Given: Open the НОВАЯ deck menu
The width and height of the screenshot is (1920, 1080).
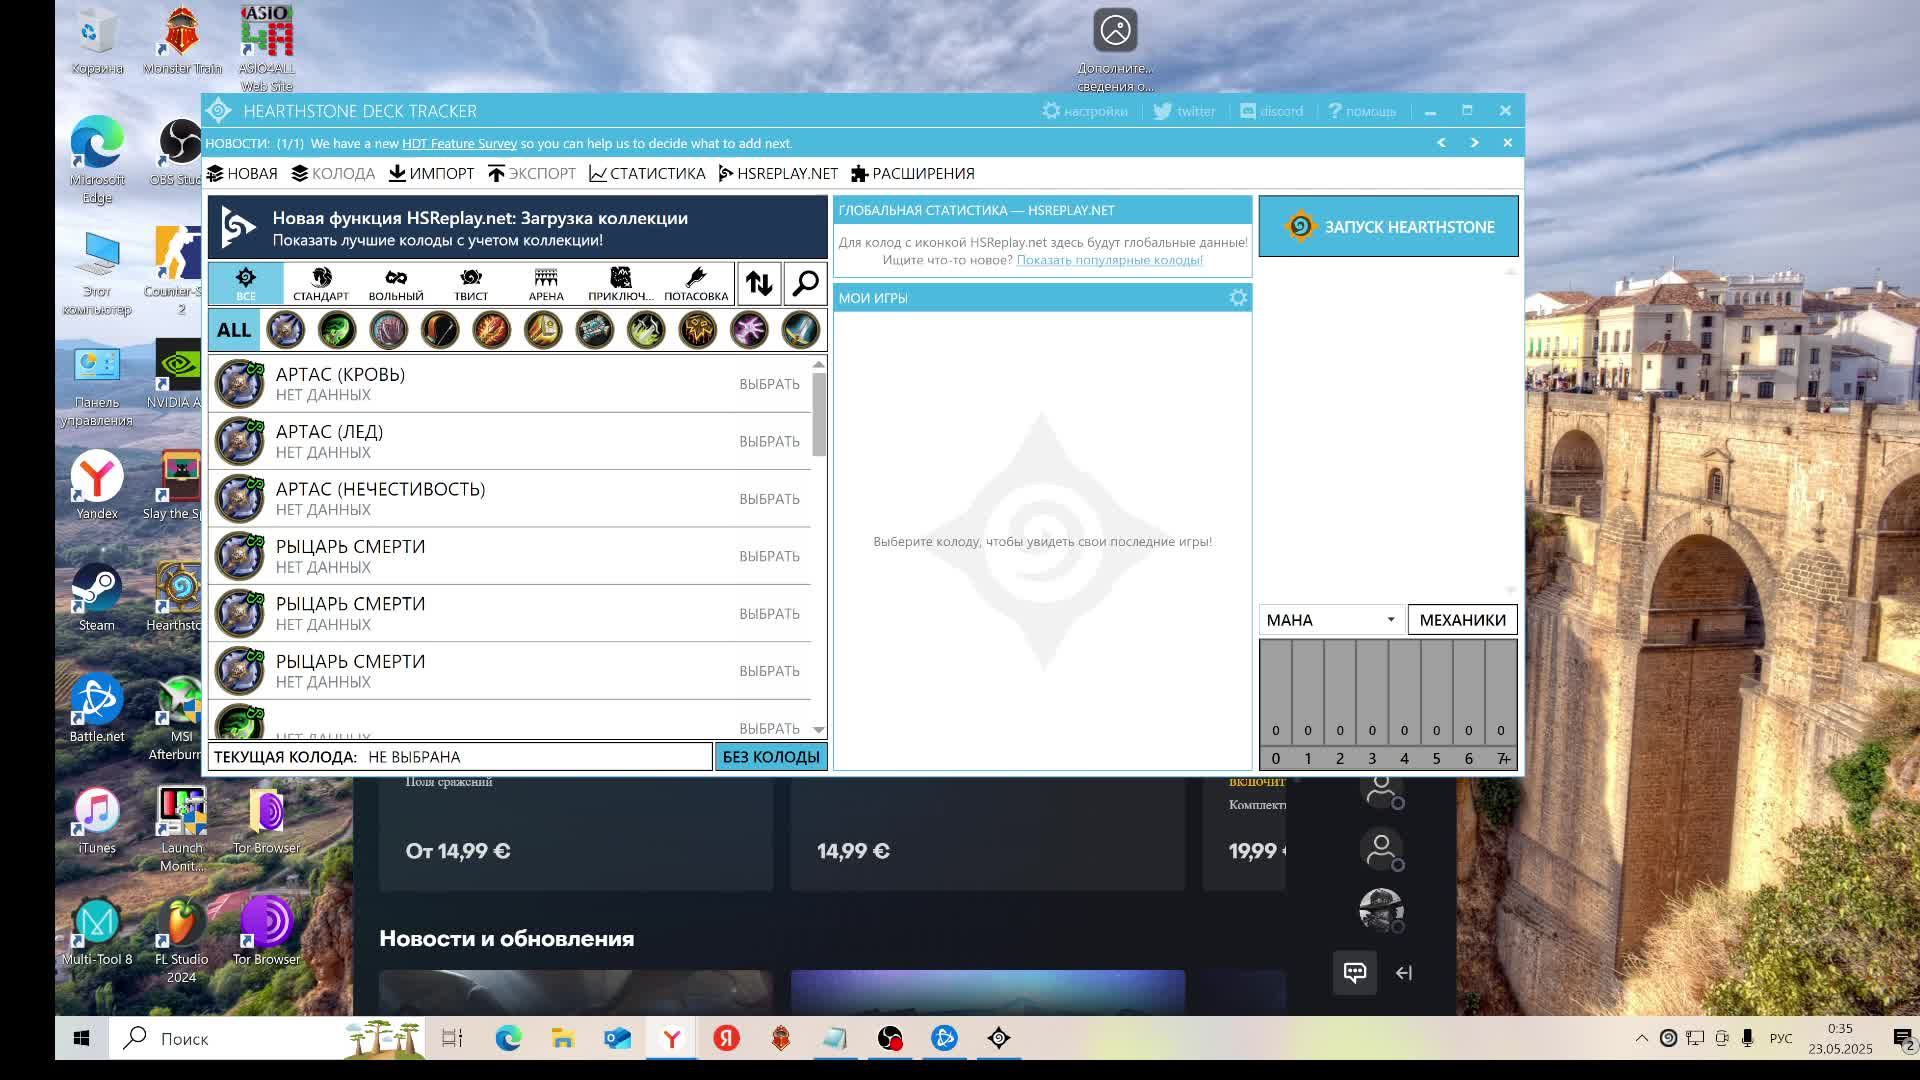Looking at the screenshot, I should click(242, 173).
